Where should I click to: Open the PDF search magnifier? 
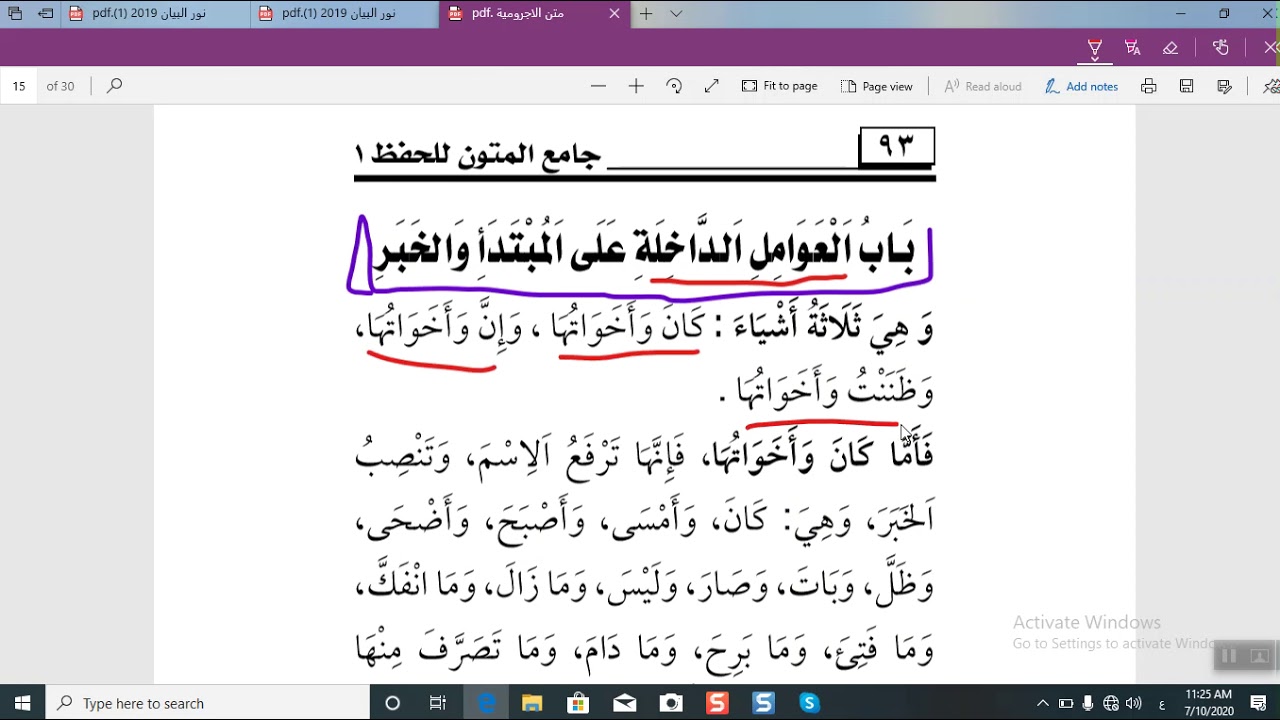(114, 86)
